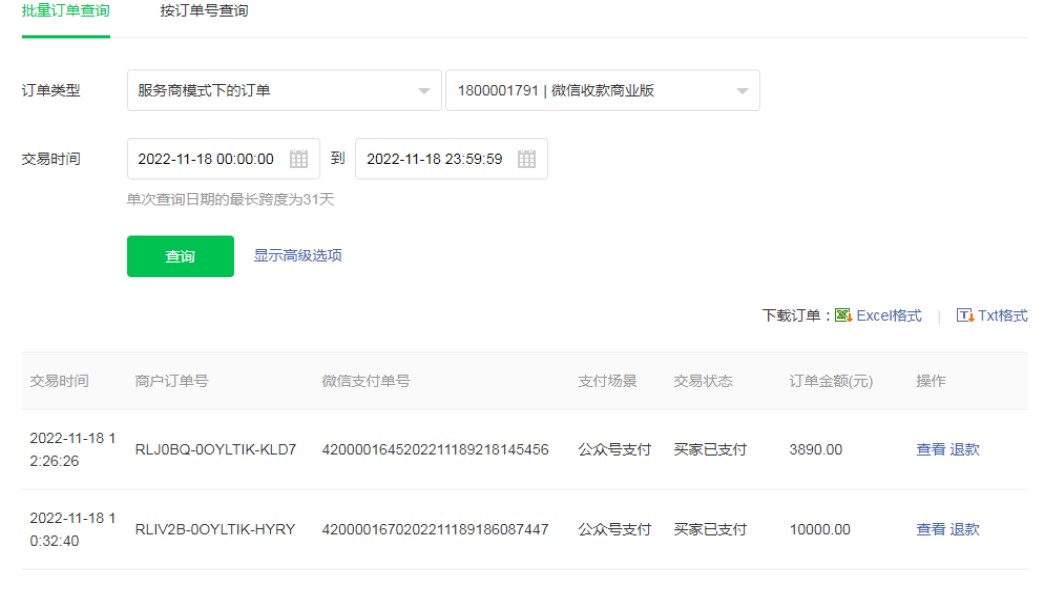
Task: Expand the 服务商模式下的订单 order type dropdown
Action: [x=284, y=91]
